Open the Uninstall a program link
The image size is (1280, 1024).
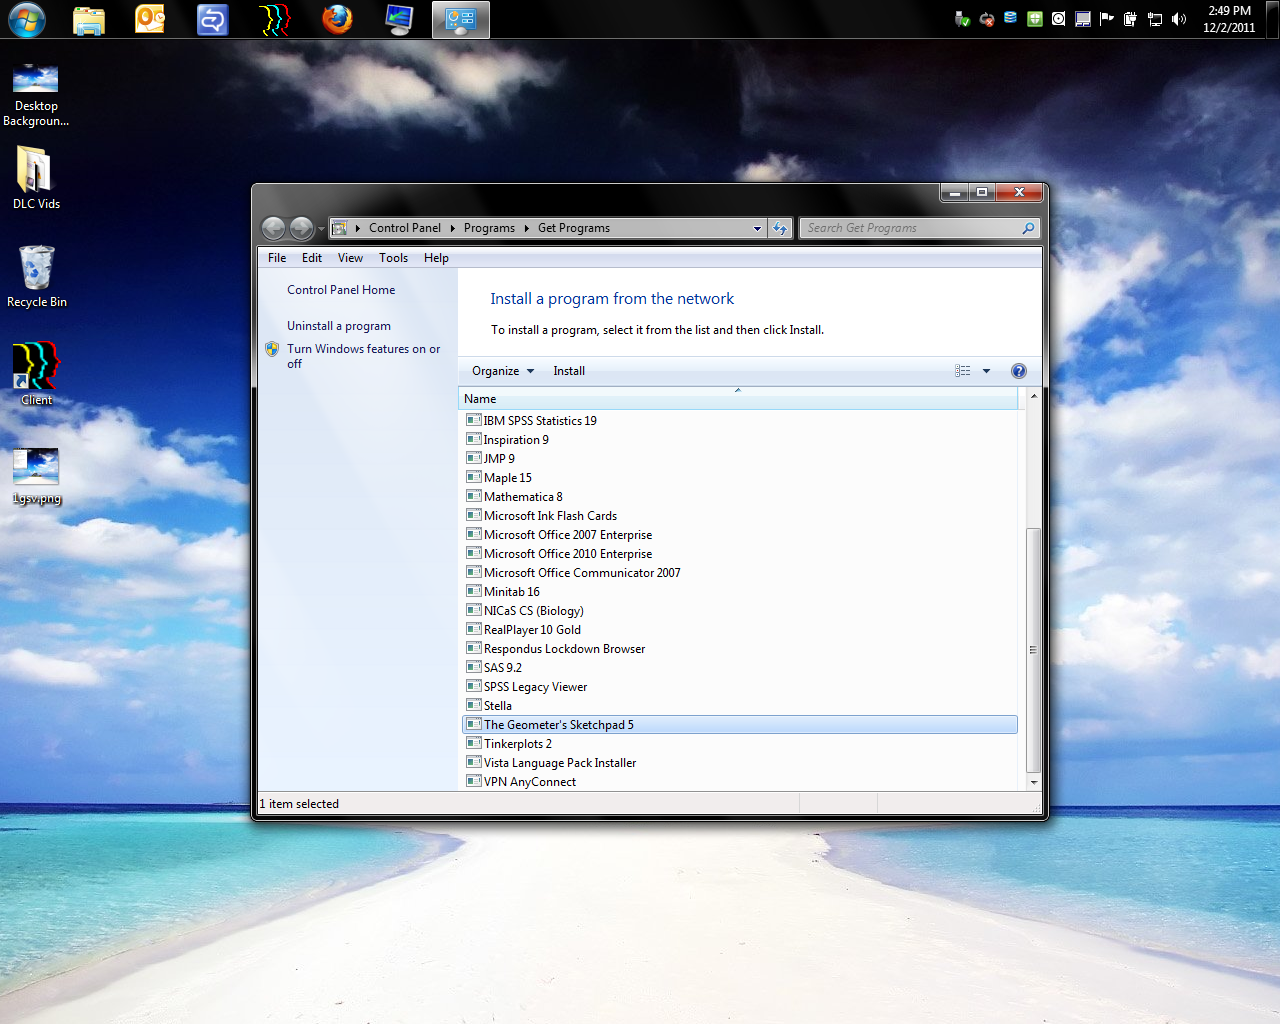(338, 326)
